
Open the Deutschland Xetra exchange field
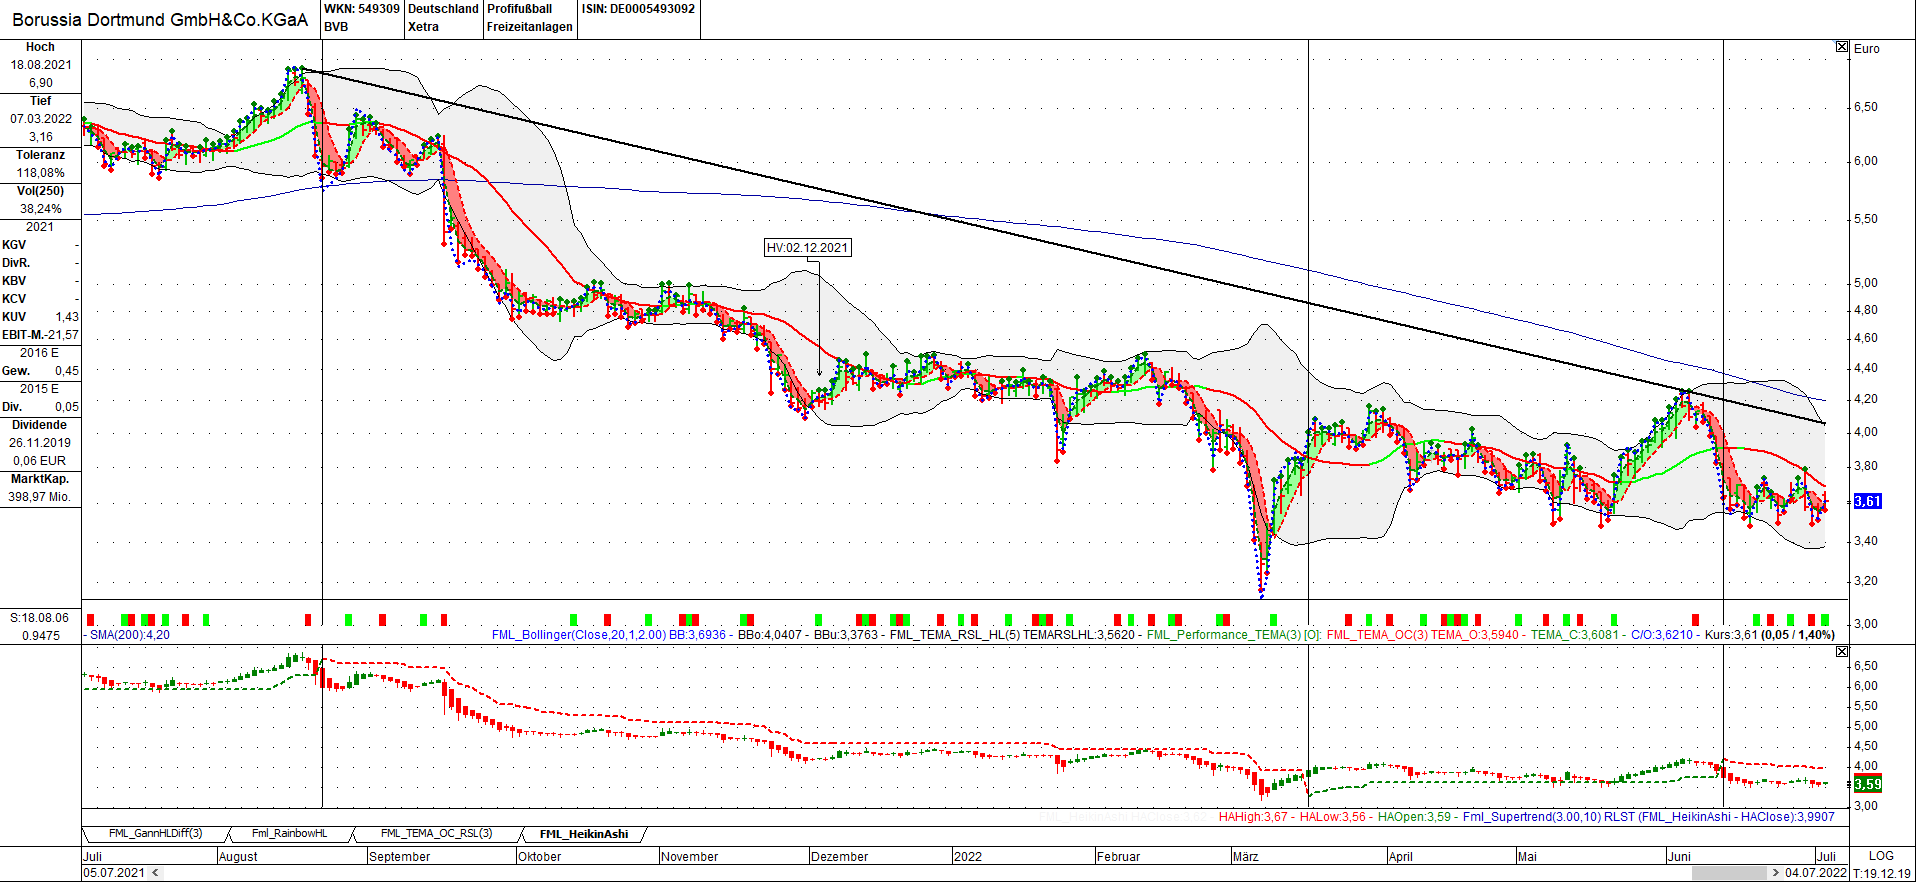coord(443,18)
